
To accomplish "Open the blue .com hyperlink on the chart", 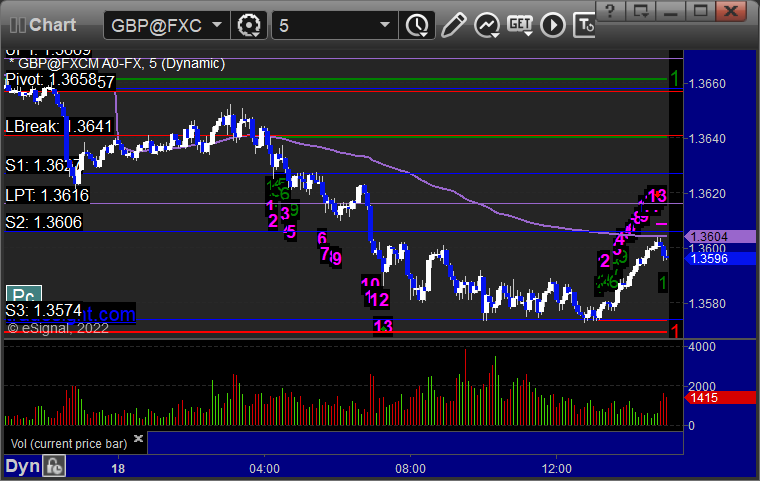I will [x=108, y=314].
